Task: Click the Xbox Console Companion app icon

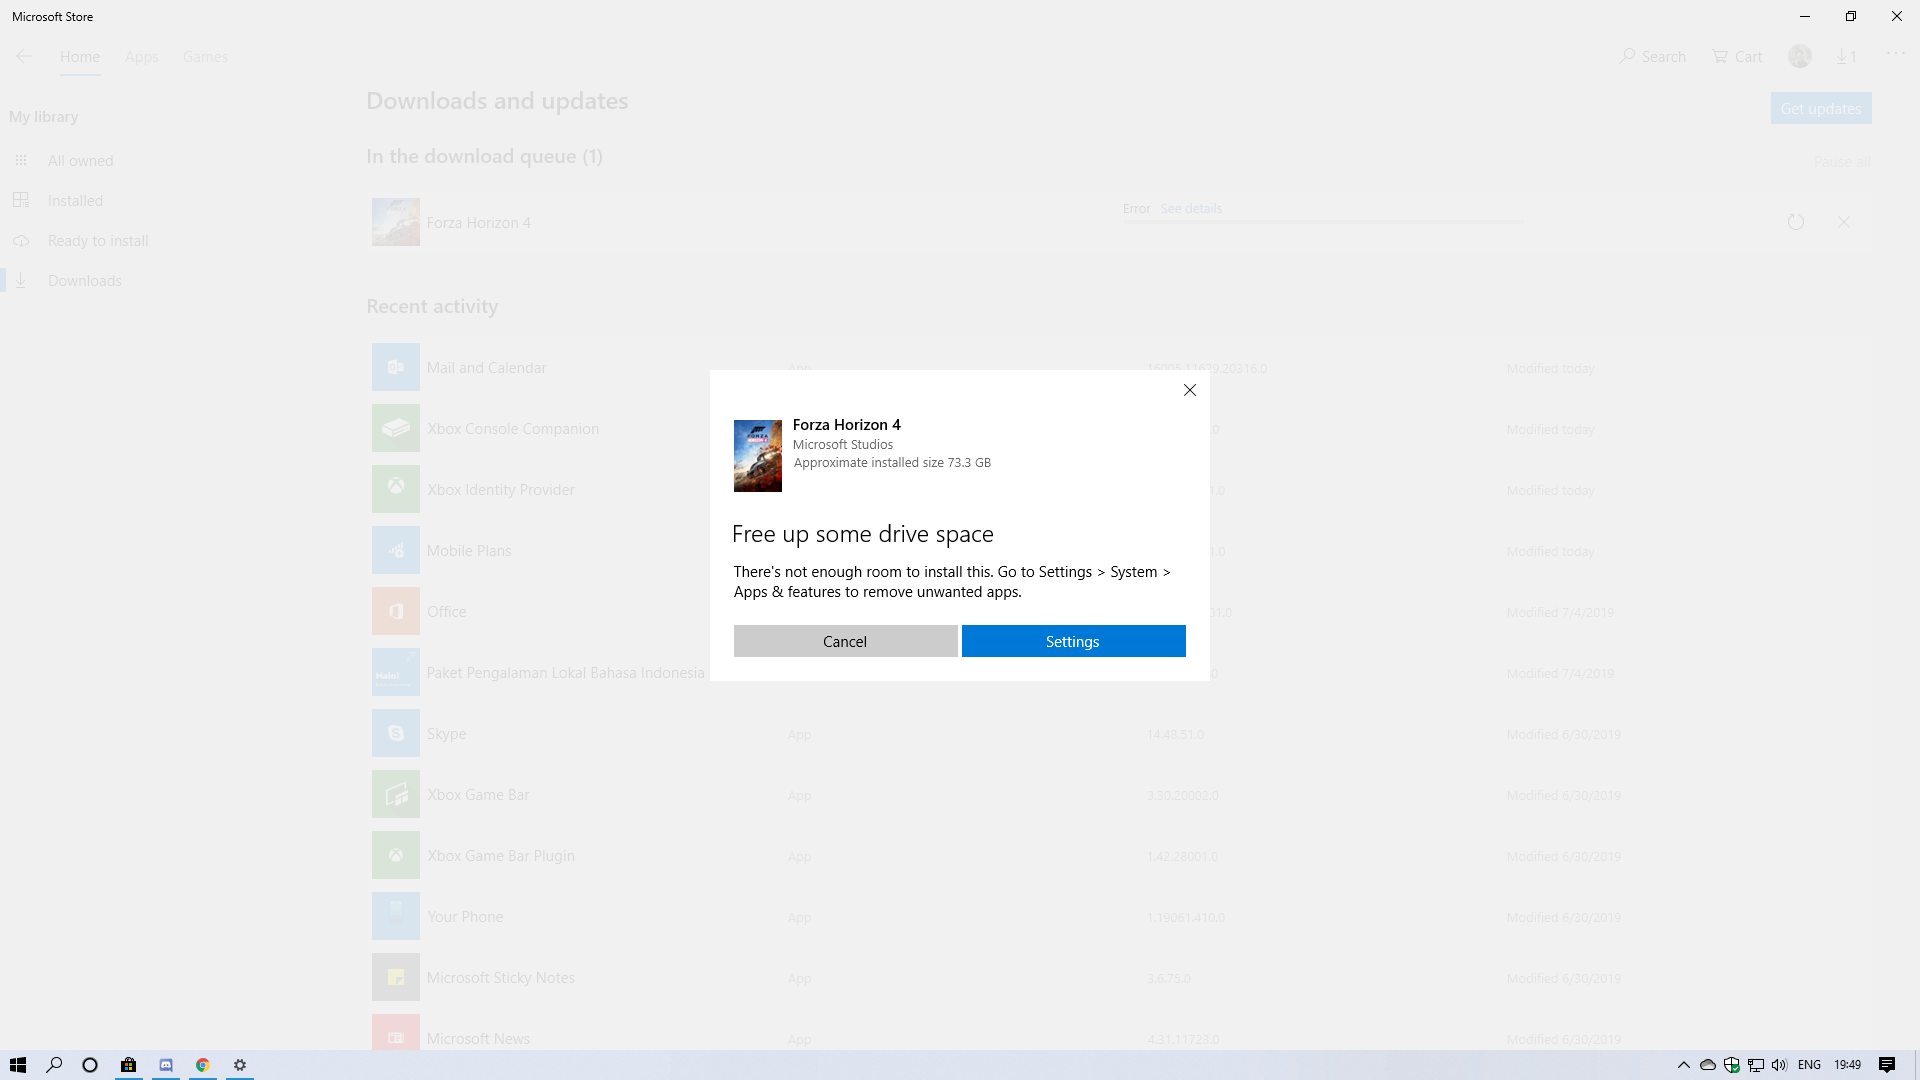Action: coord(396,428)
